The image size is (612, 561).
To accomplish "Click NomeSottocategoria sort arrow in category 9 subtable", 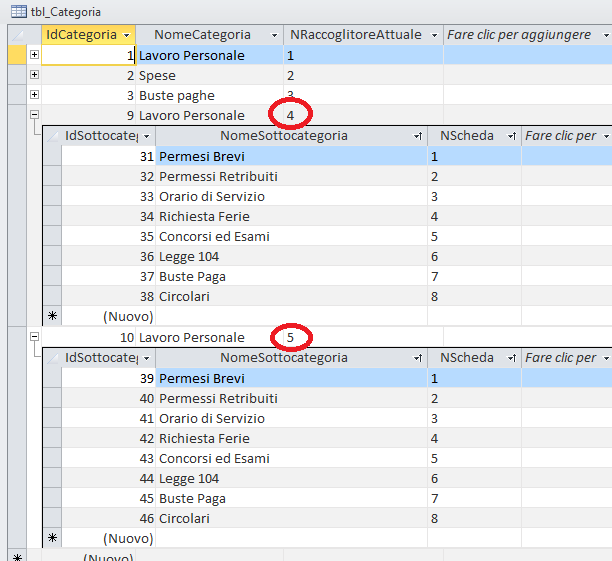I will click(x=418, y=136).
